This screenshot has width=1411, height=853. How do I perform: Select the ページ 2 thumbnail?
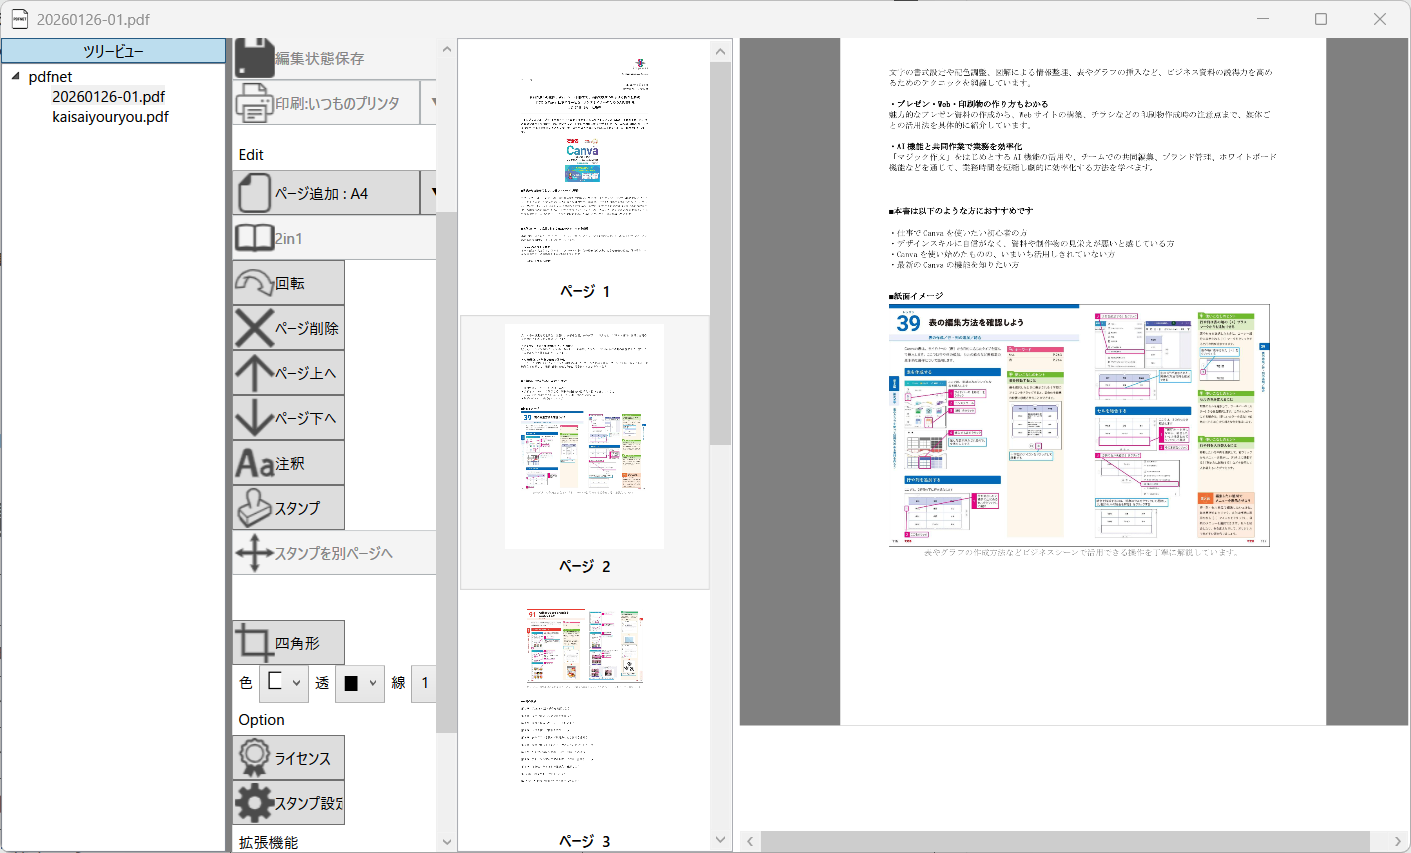tap(584, 434)
